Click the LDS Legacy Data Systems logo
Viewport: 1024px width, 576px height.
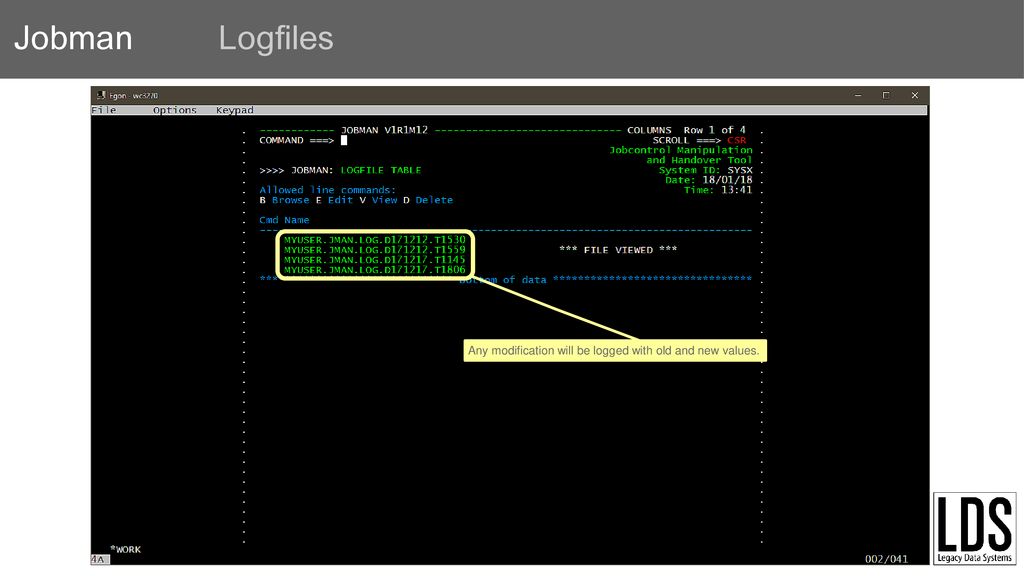point(974,528)
